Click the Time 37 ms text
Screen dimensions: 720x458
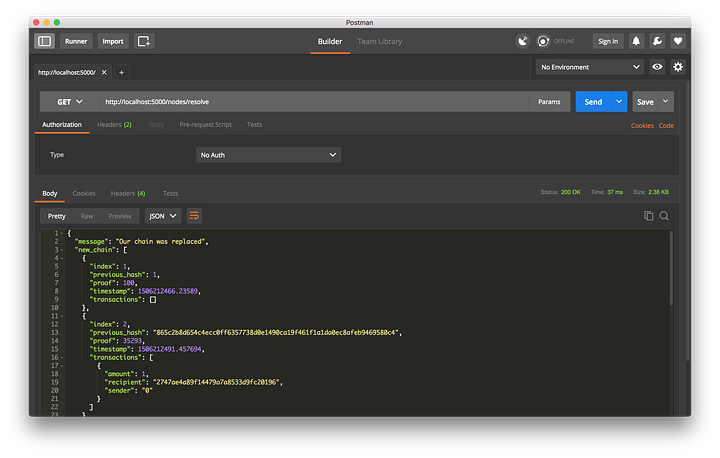click(607, 192)
